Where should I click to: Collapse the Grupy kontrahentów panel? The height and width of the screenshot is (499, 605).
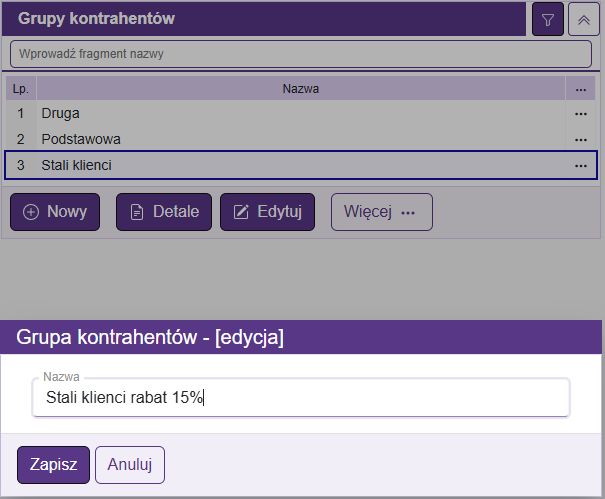[583, 19]
